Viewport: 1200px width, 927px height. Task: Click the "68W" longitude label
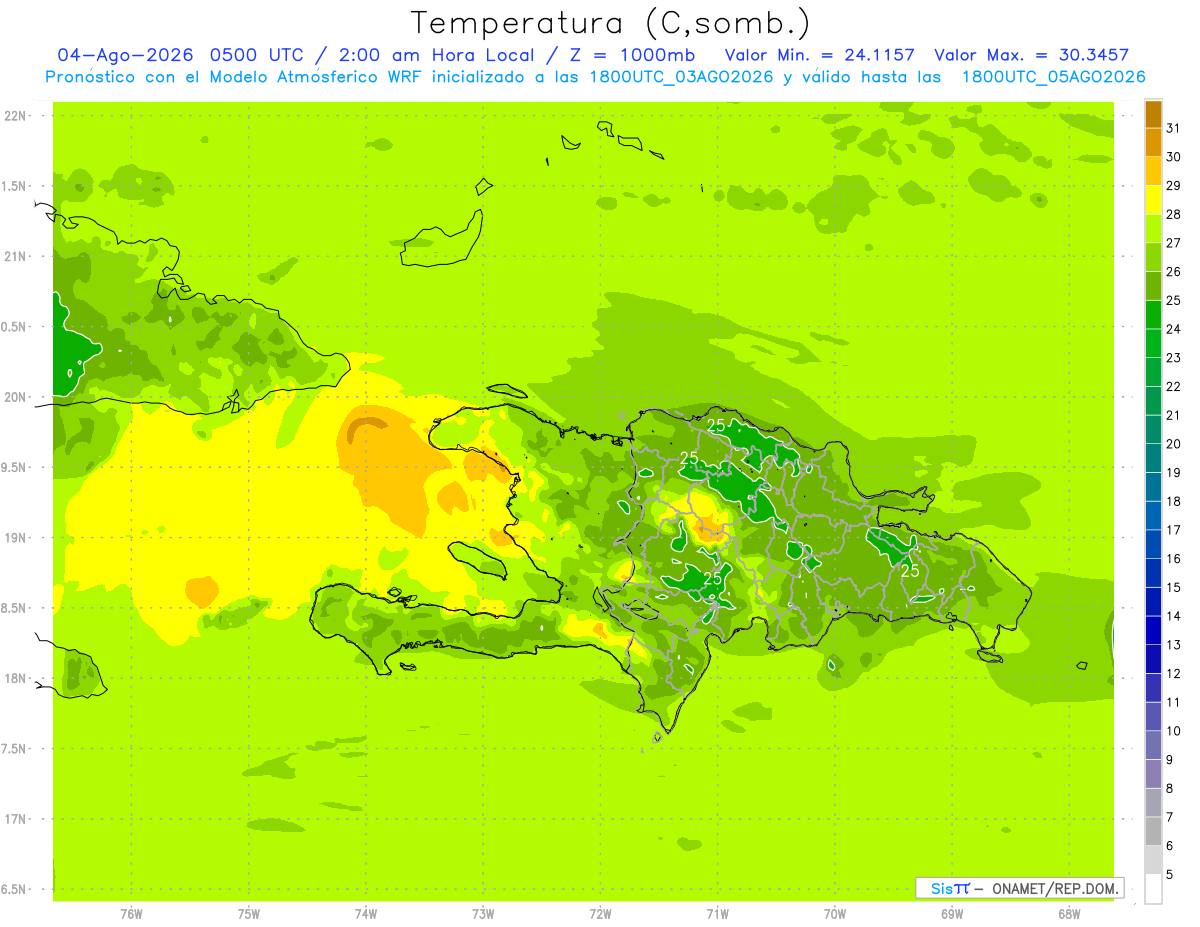coord(1069,914)
